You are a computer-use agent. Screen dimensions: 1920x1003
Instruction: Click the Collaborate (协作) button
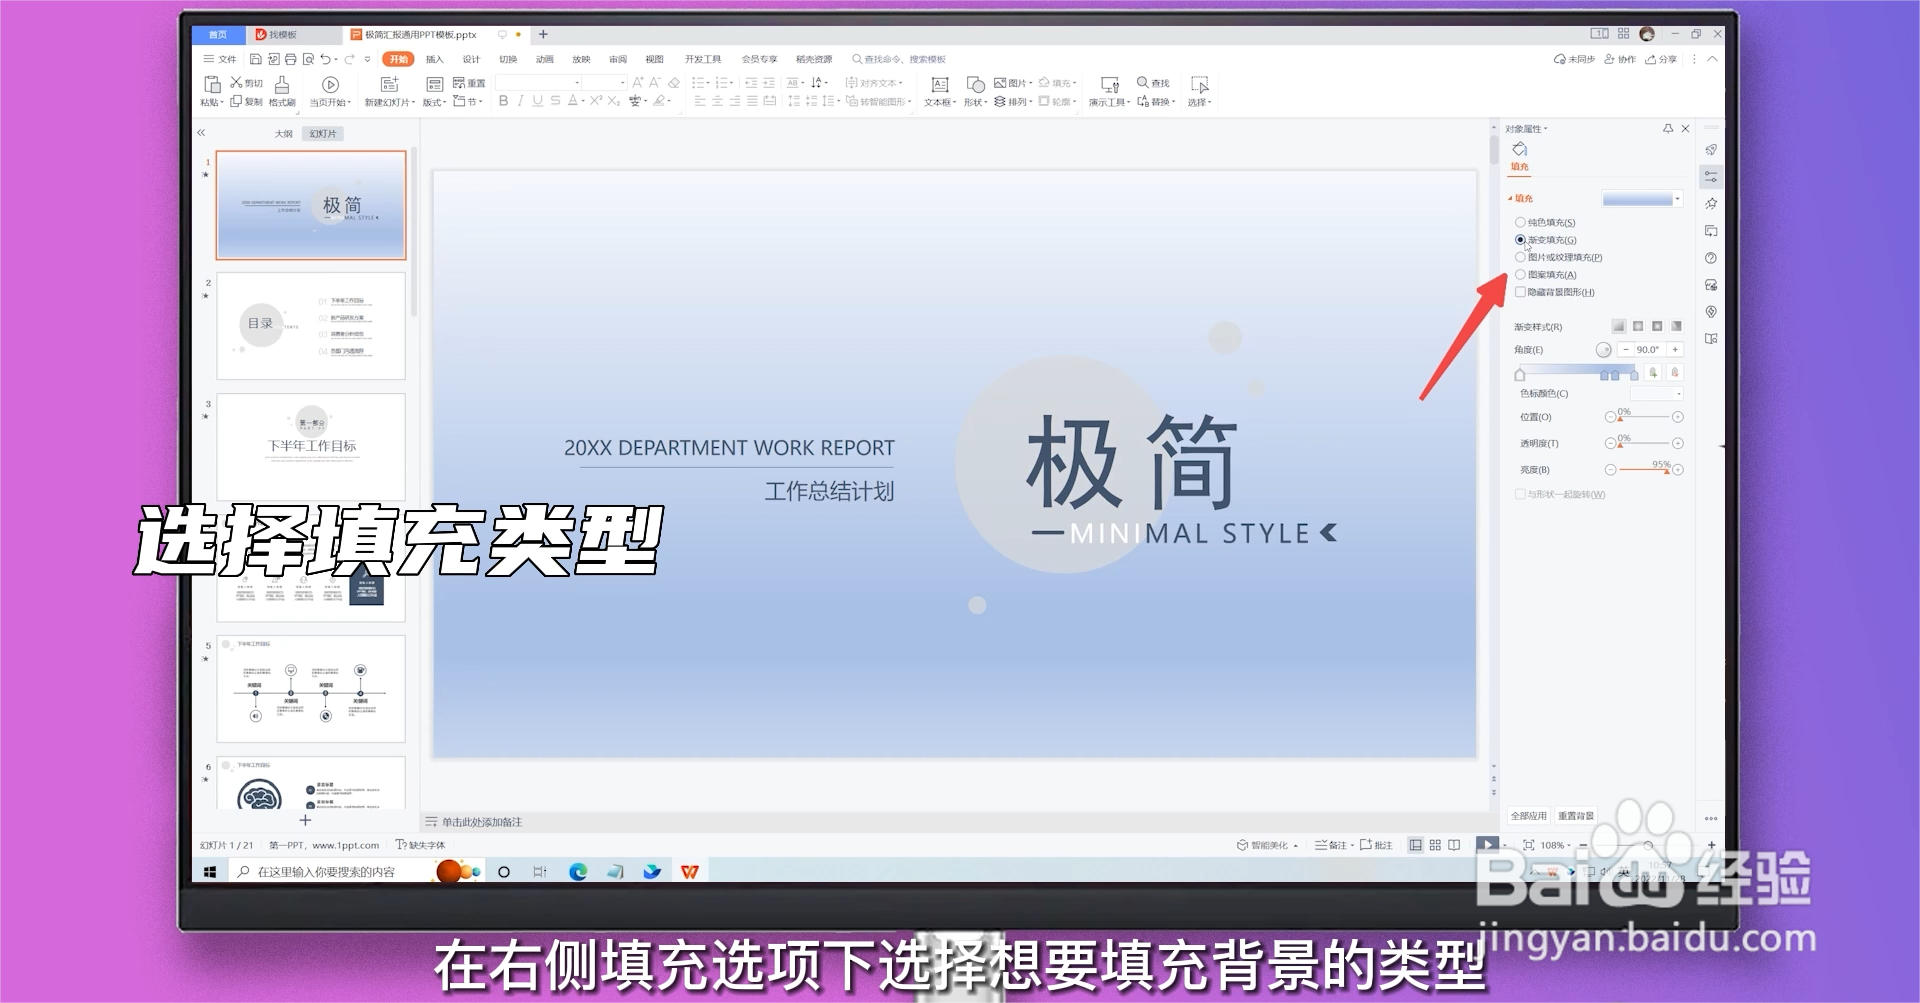[1620, 60]
